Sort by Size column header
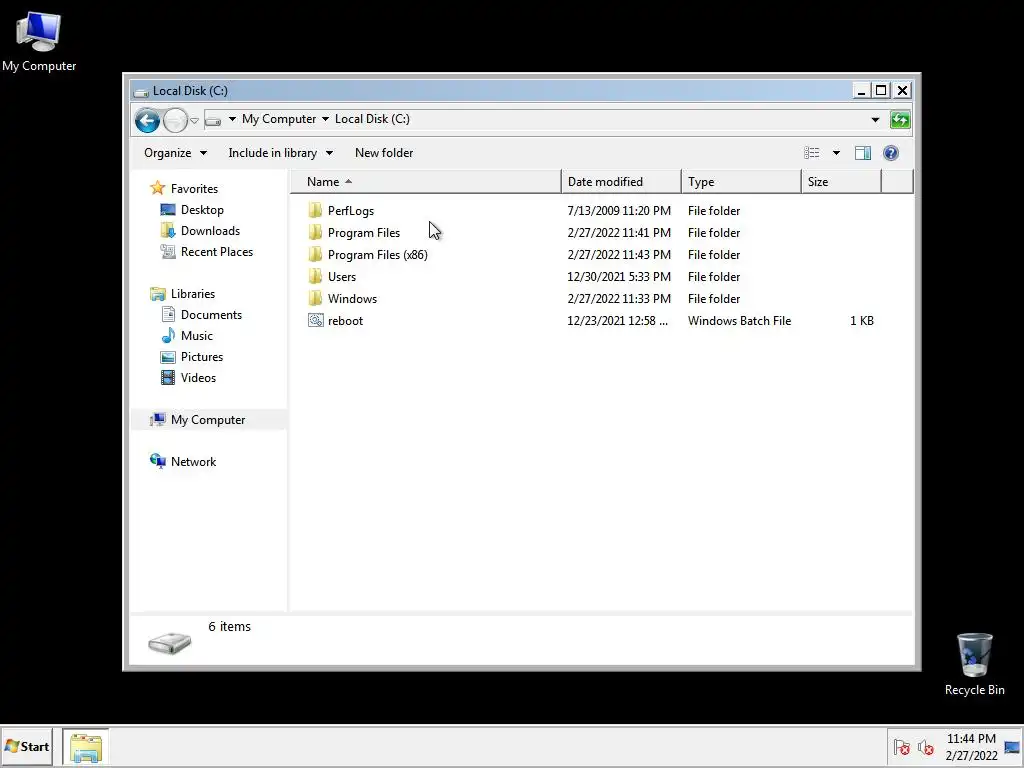The width and height of the screenshot is (1024, 768). click(841, 182)
